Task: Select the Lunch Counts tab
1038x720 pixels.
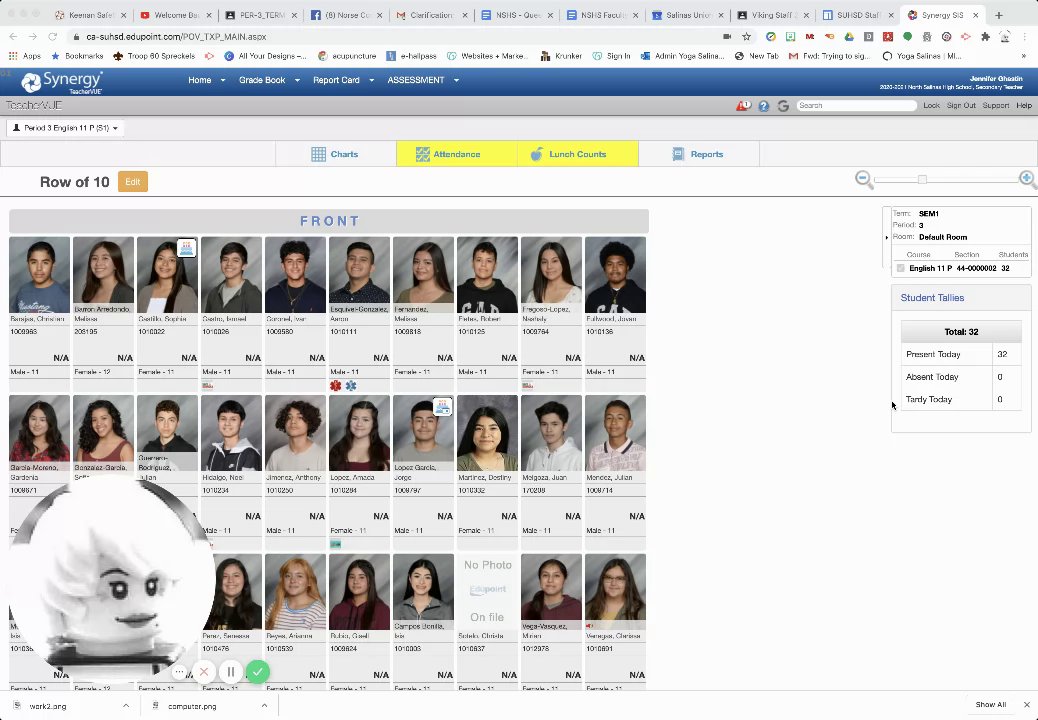Action: [x=578, y=154]
